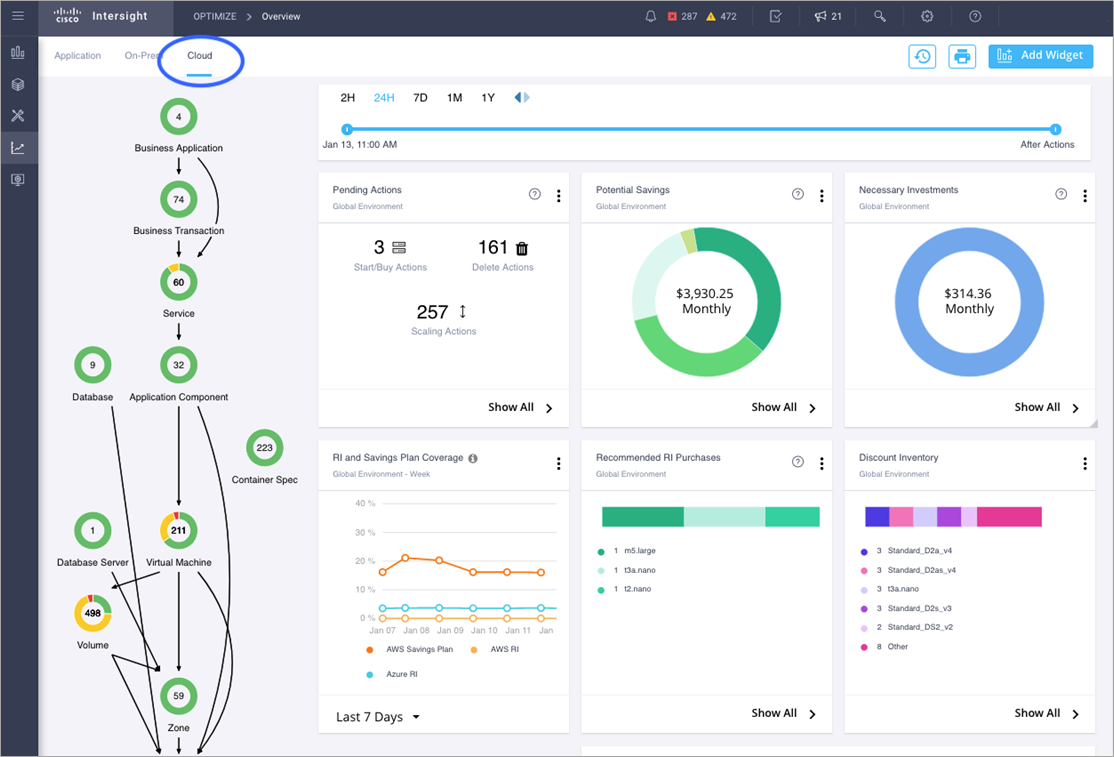Viewport: 1114px width, 757px height.
Task: Select the 7D time range
Action: tap(421, 98)
